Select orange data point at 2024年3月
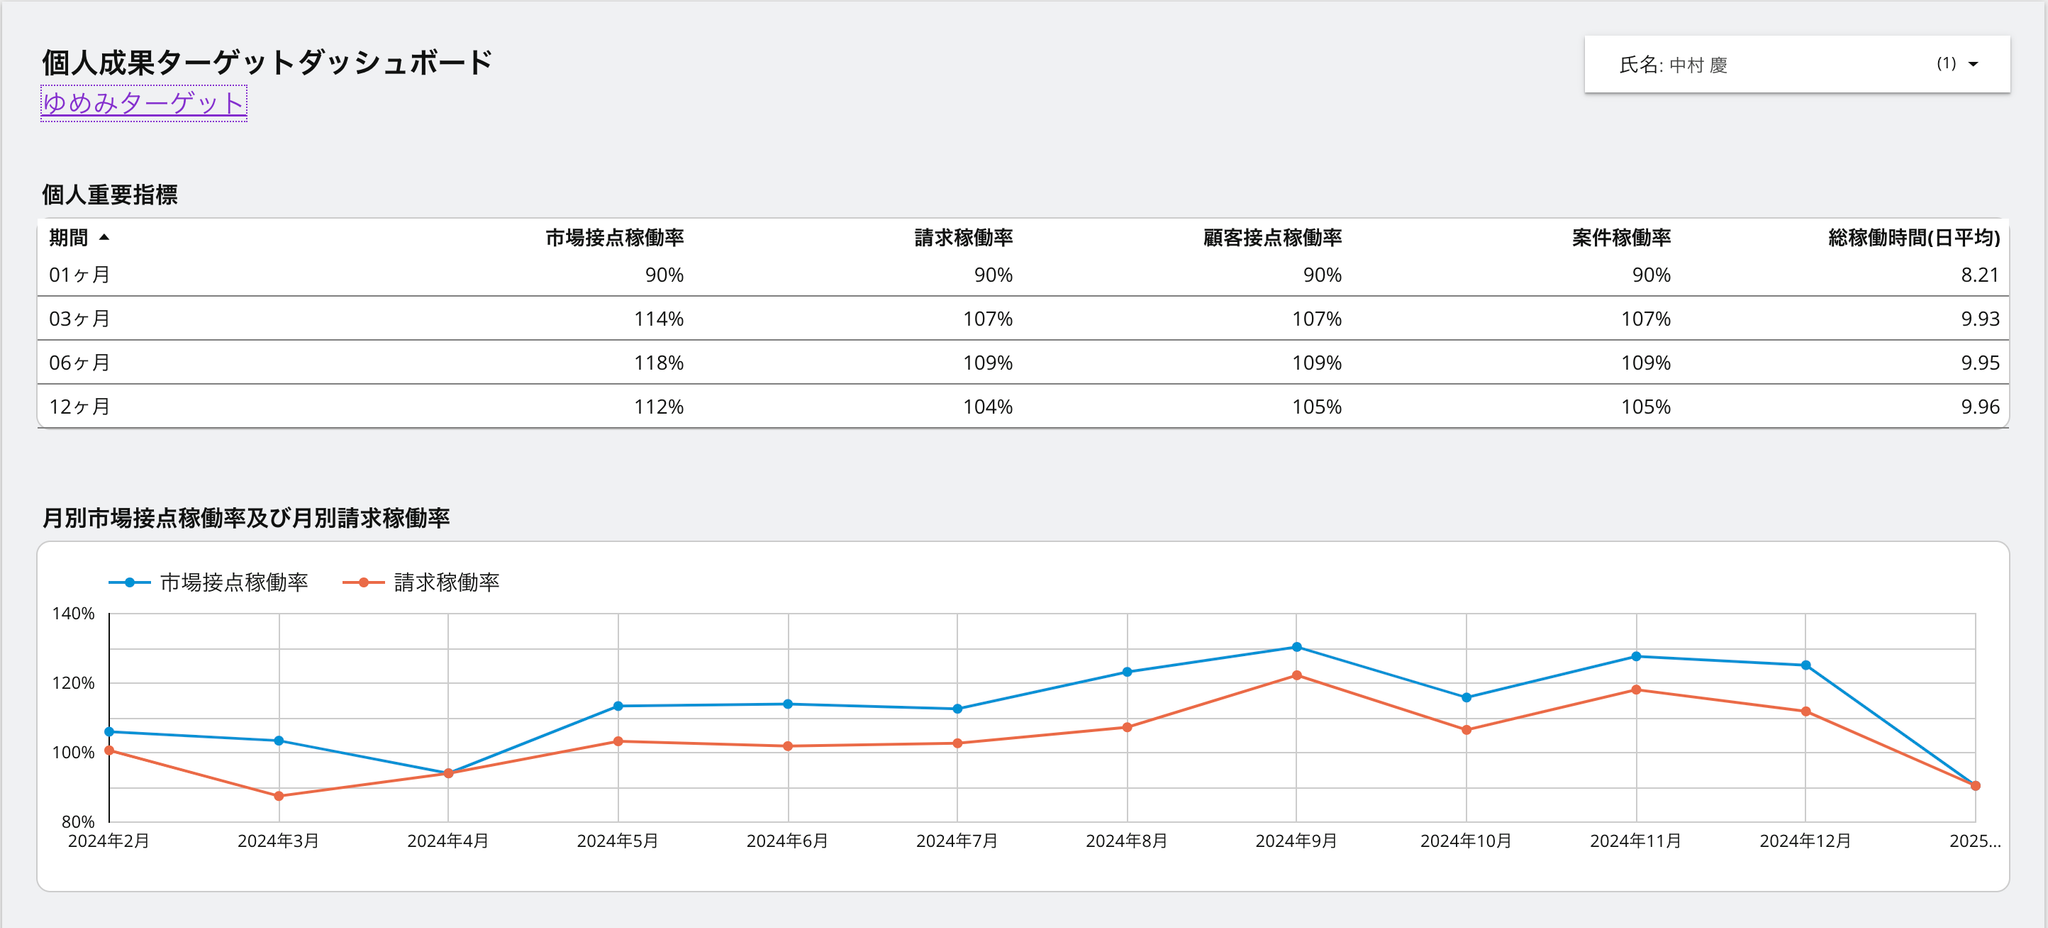Screen dimensions: 2048x928 279,796
